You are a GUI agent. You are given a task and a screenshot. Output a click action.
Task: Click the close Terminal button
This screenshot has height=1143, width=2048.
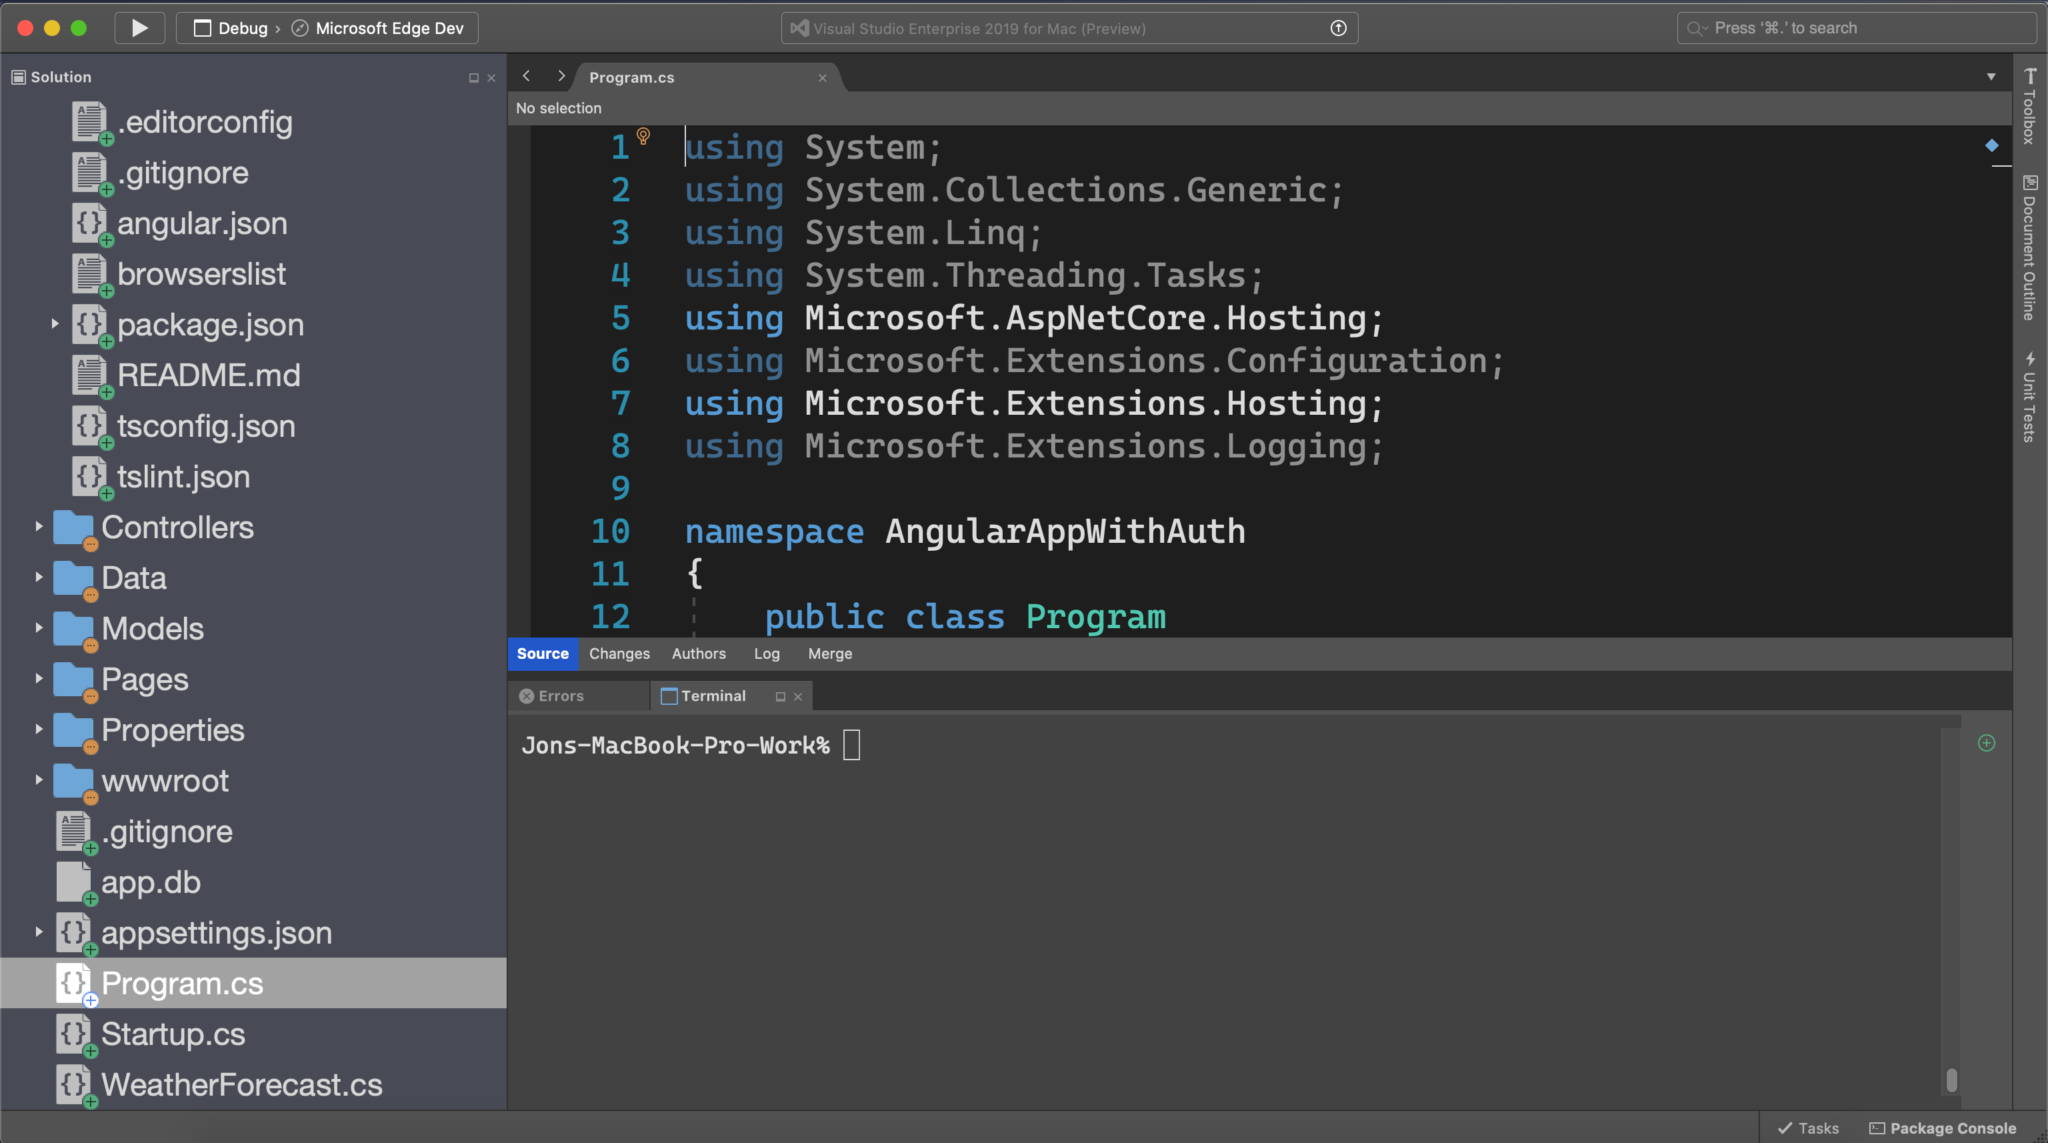tap(795, 696)
